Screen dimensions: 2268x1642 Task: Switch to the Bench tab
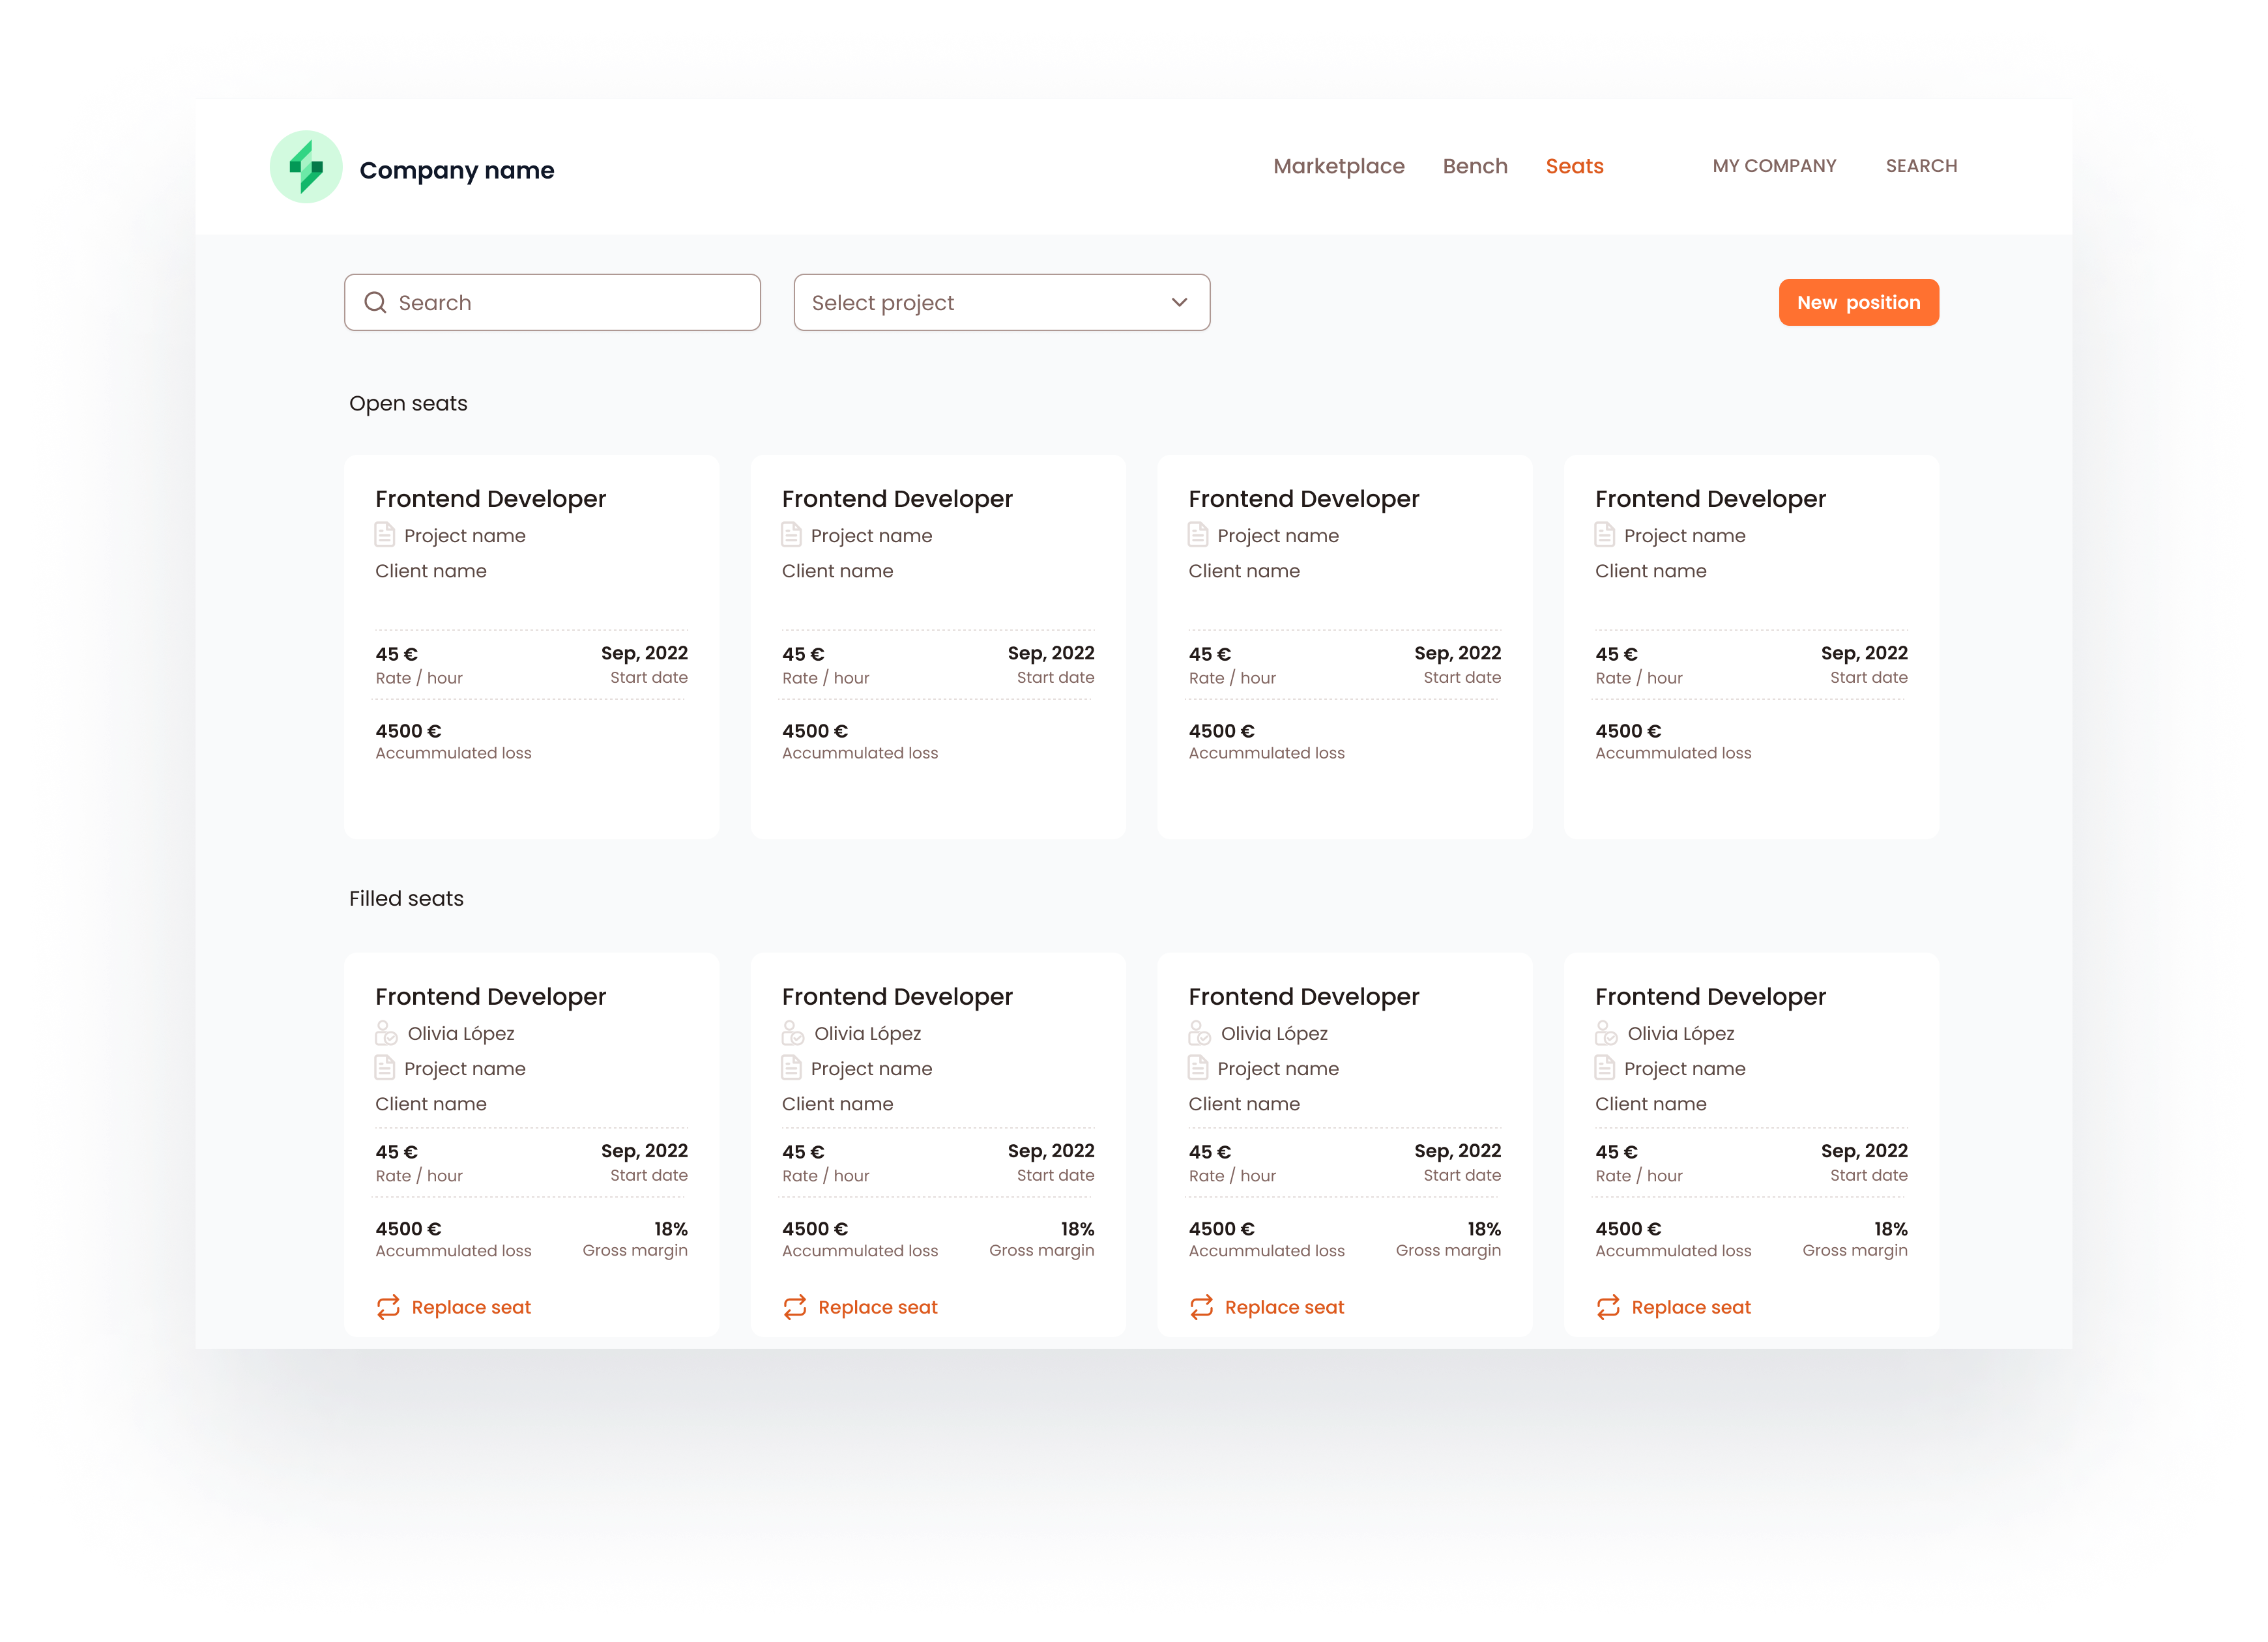click(x=1474, y=166)
